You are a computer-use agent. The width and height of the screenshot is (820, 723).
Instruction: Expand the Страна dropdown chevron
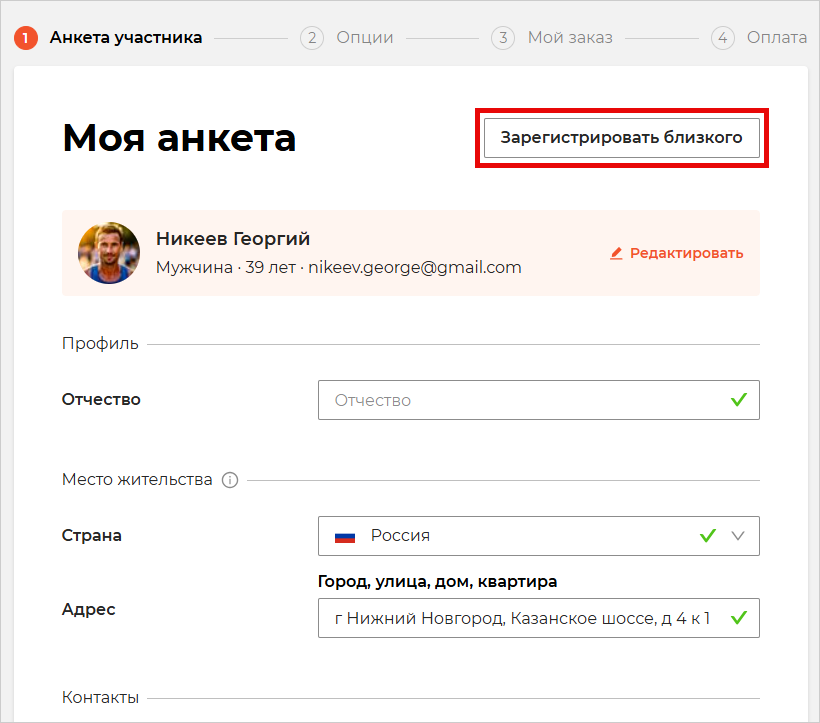tap(738, 536)
